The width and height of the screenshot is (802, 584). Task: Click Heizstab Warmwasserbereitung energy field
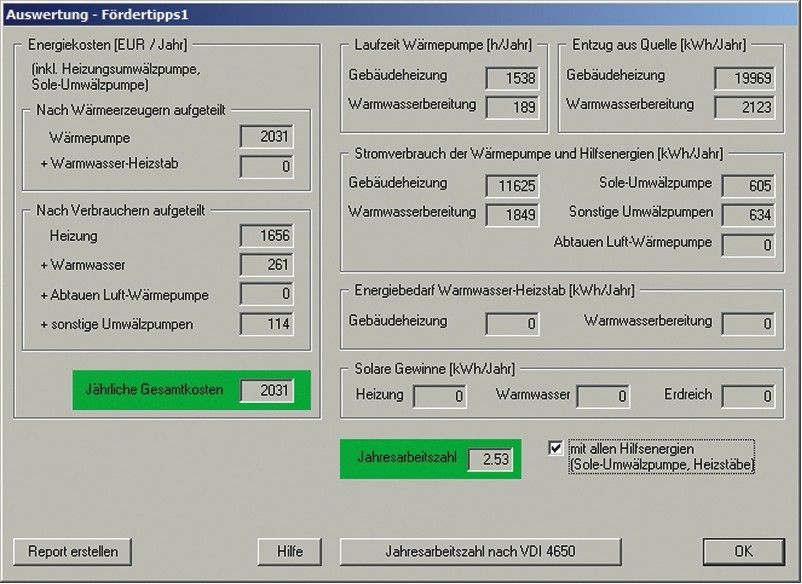tap(748, 324)
